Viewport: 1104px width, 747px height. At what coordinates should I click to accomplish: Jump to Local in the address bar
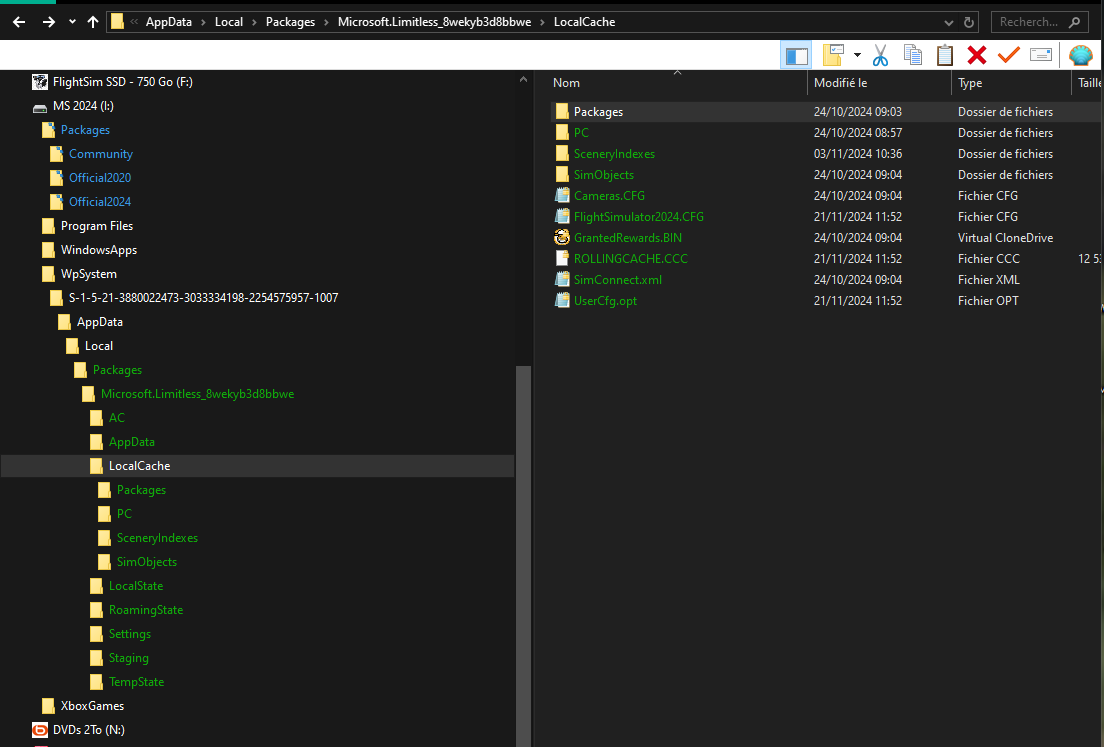(x=229, y=22)
